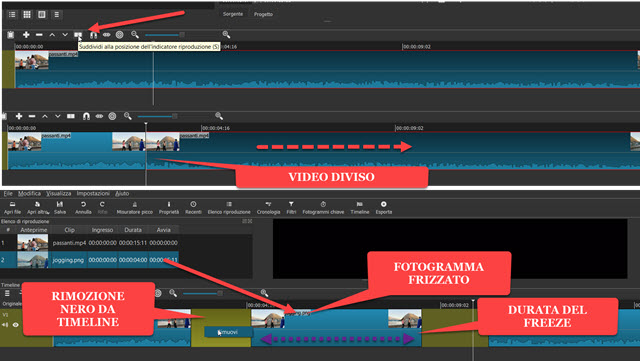Screen dimensions: 640x361
Task: Click zoom-out magnifier above the jogging.png timeline
Action: click(x=173, y=293)
